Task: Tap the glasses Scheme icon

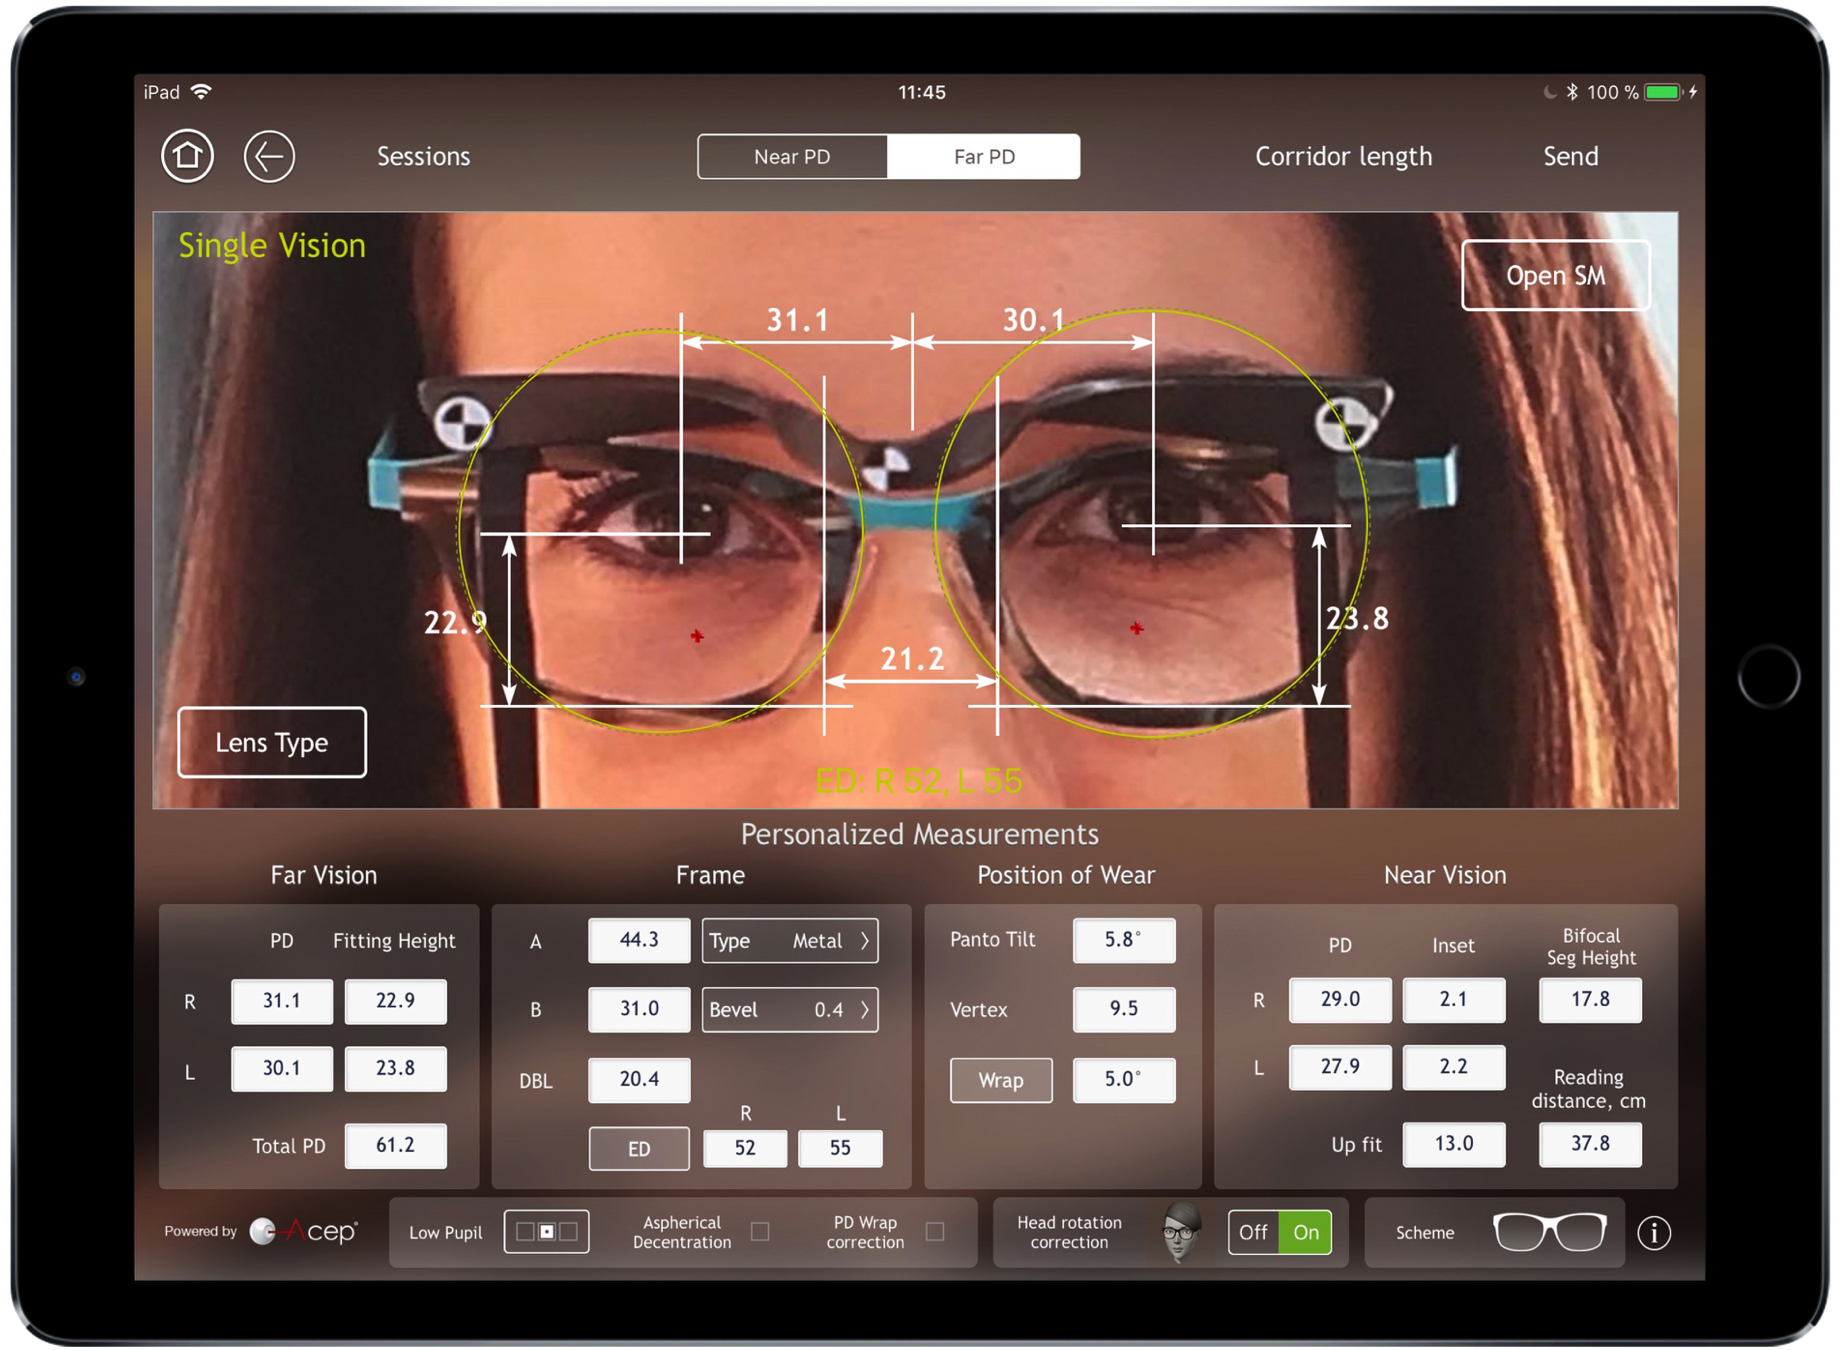Action: click(x=1548, y=1232)
